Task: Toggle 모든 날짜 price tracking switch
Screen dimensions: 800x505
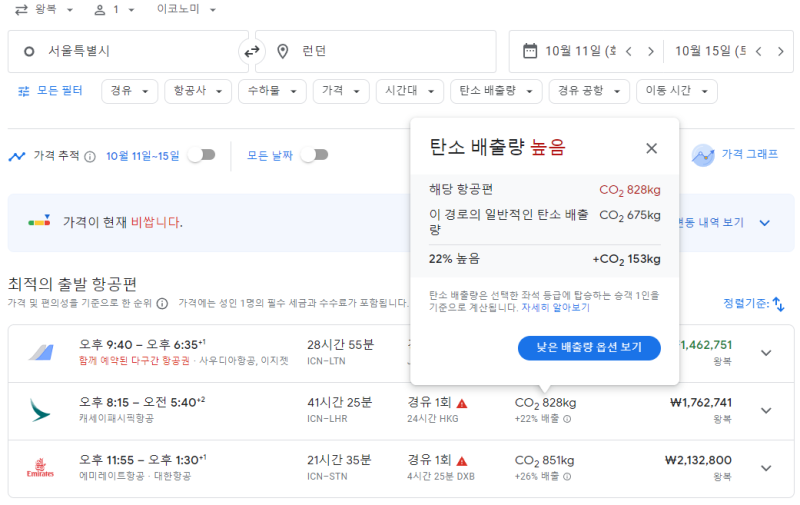Action: pos(314,155)
